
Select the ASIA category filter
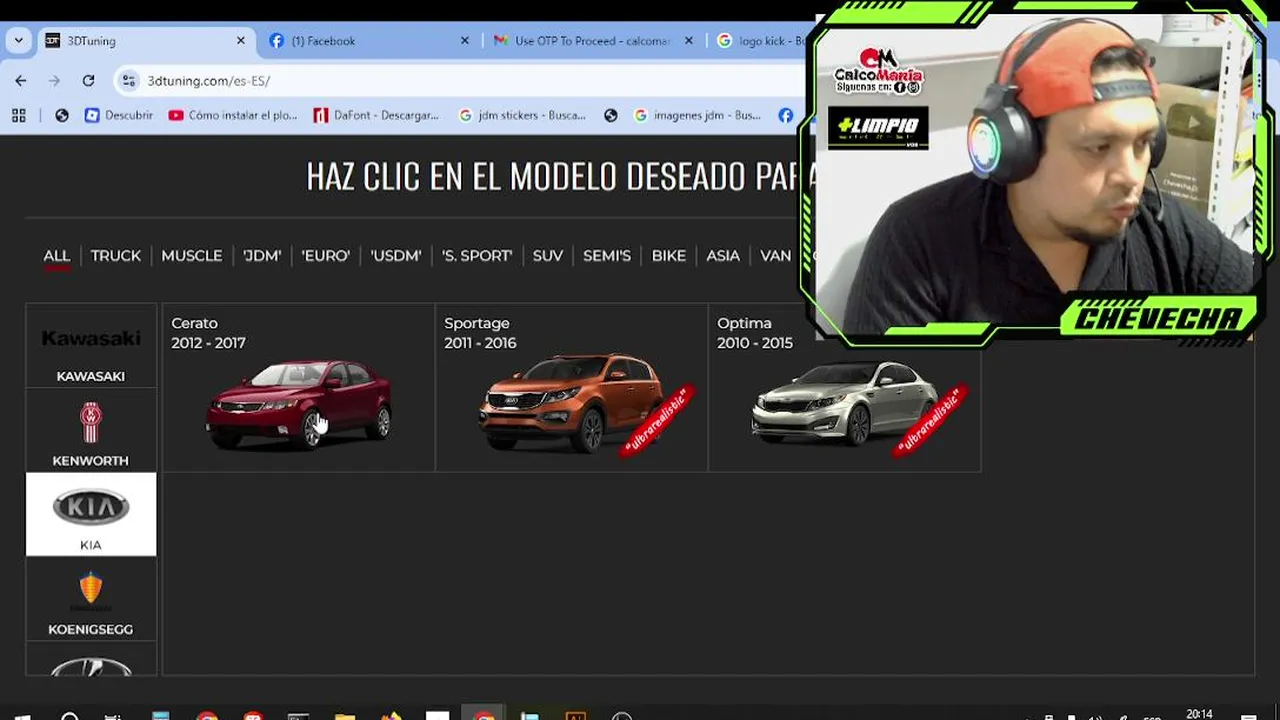[723, 256]
